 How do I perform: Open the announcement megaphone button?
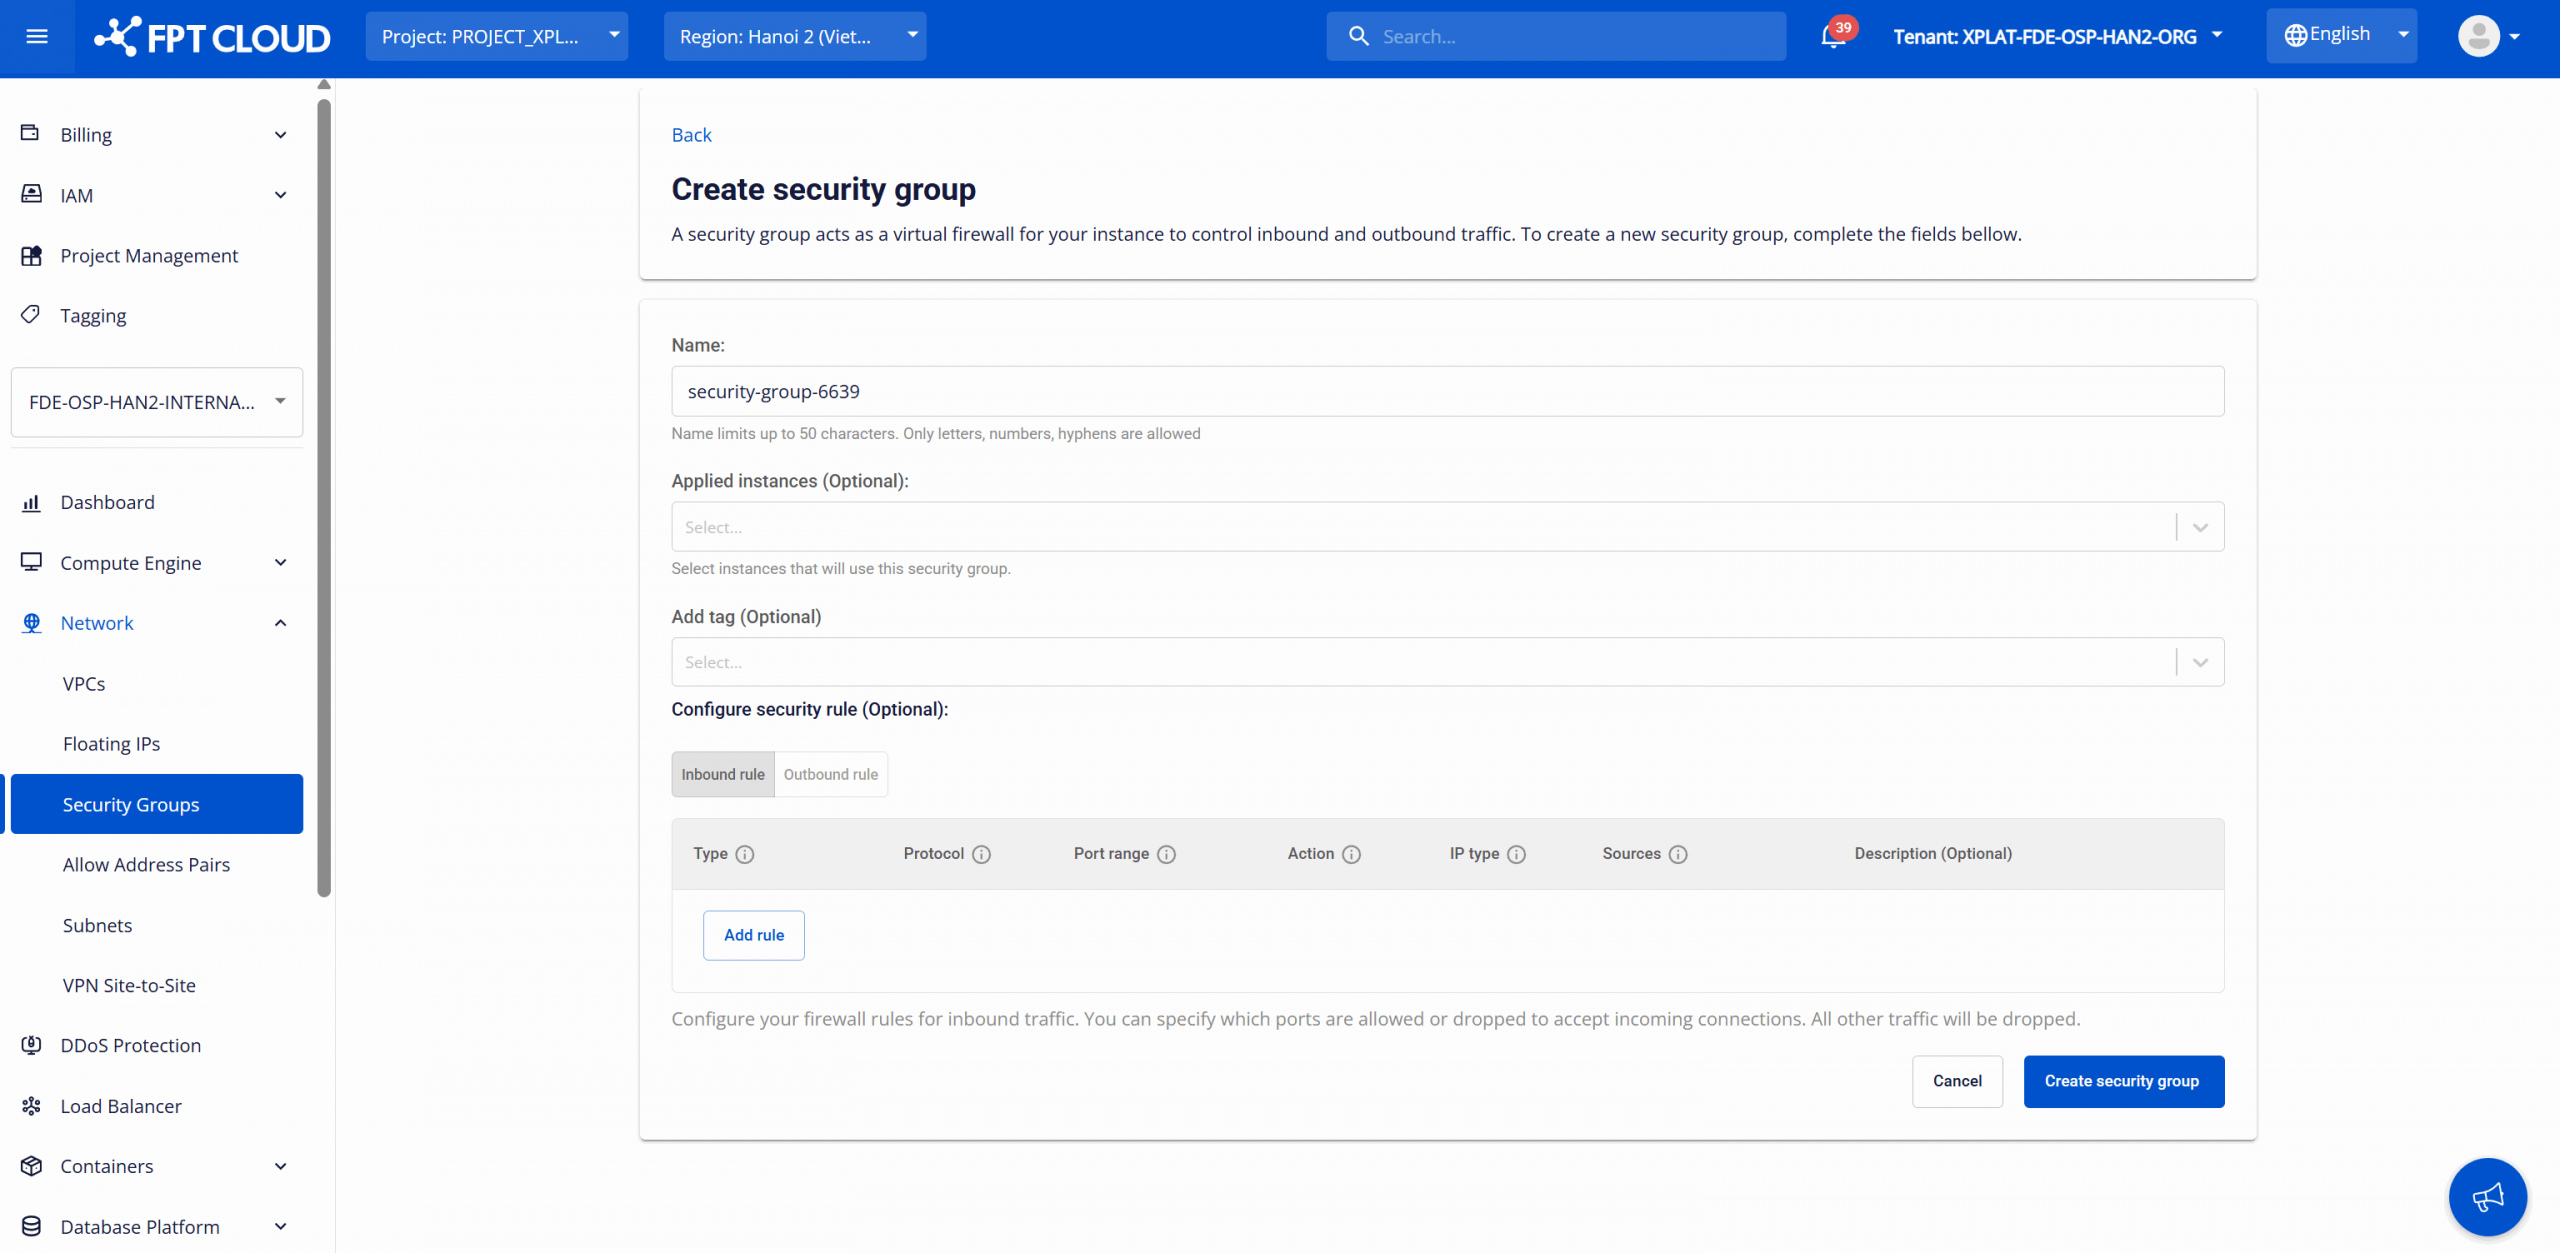[x=2487, y=1196]
